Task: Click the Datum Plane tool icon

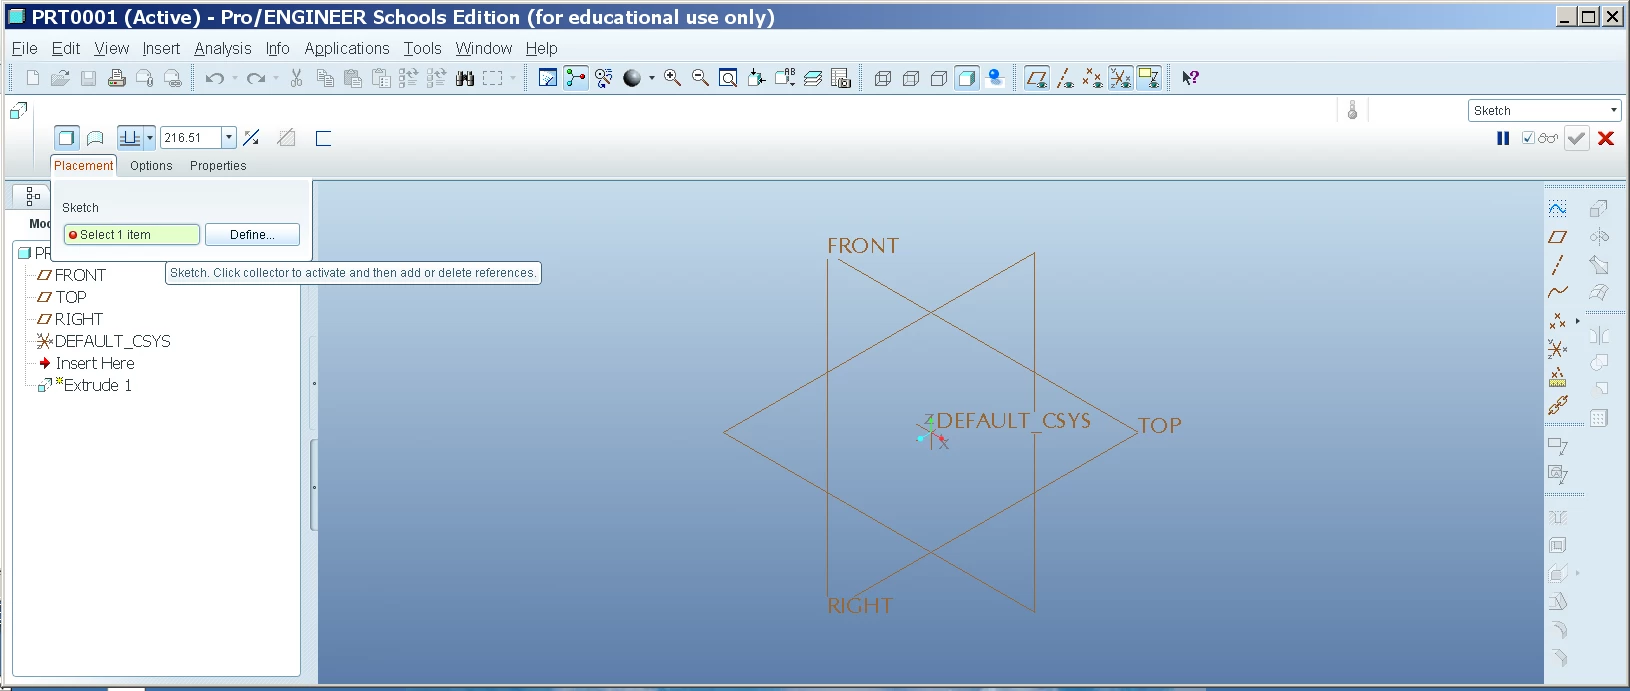Action: pyautogui.click(x=1558, y=237)
